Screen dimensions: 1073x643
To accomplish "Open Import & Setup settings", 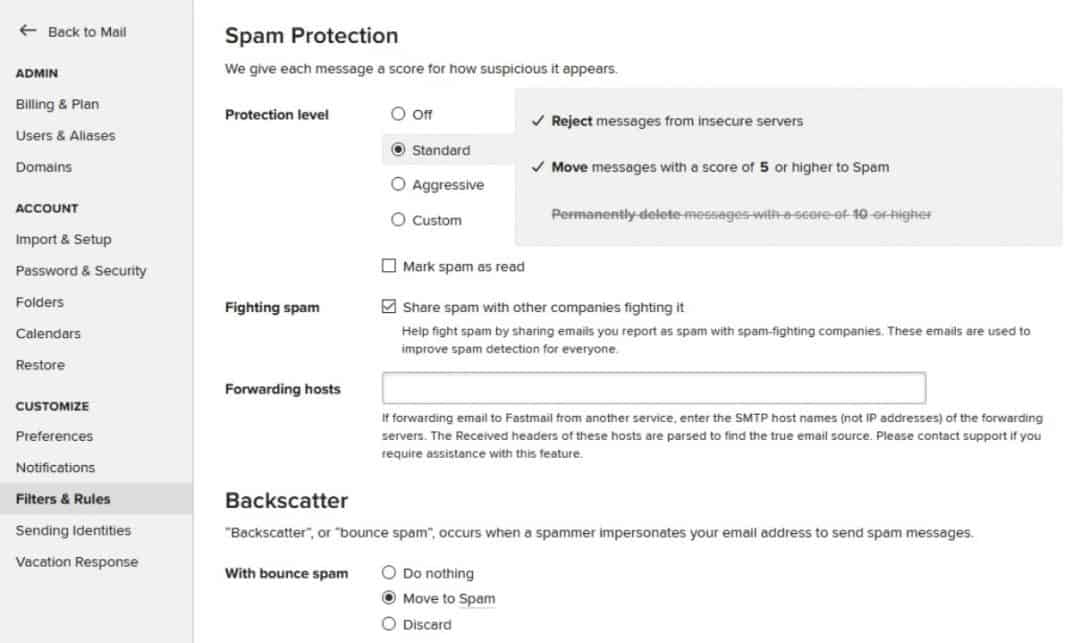I will [x=63, y=239].
